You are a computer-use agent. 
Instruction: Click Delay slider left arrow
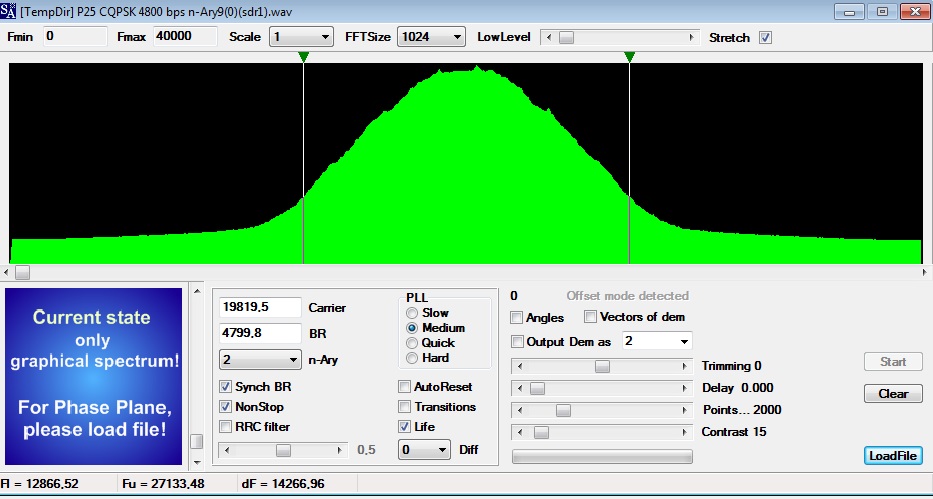point(519,388)
